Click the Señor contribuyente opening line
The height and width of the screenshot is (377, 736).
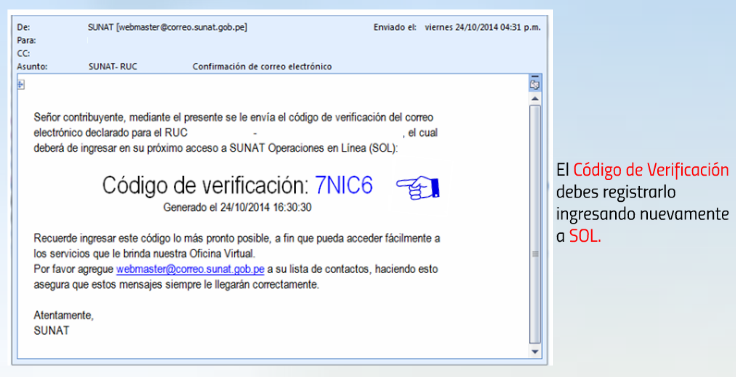pos(233,117)
